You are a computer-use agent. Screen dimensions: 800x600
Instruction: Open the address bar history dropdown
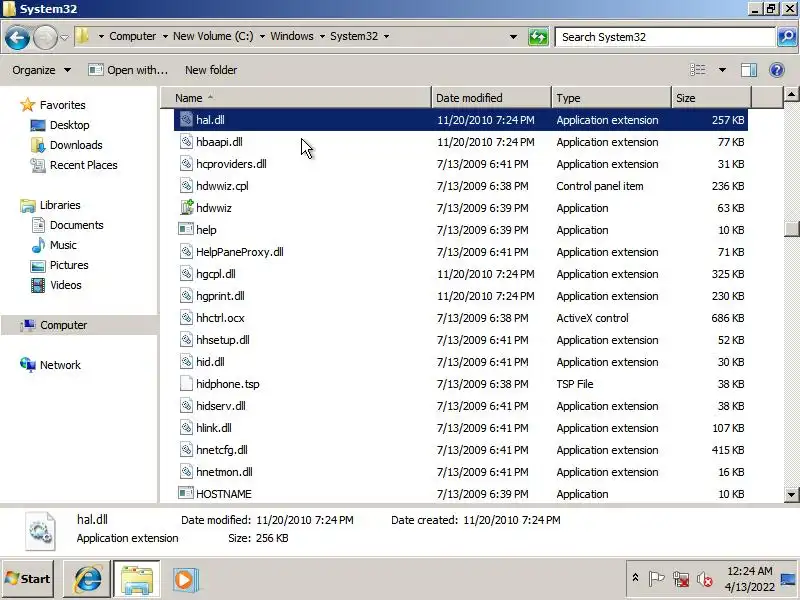(x=513, y=37)
